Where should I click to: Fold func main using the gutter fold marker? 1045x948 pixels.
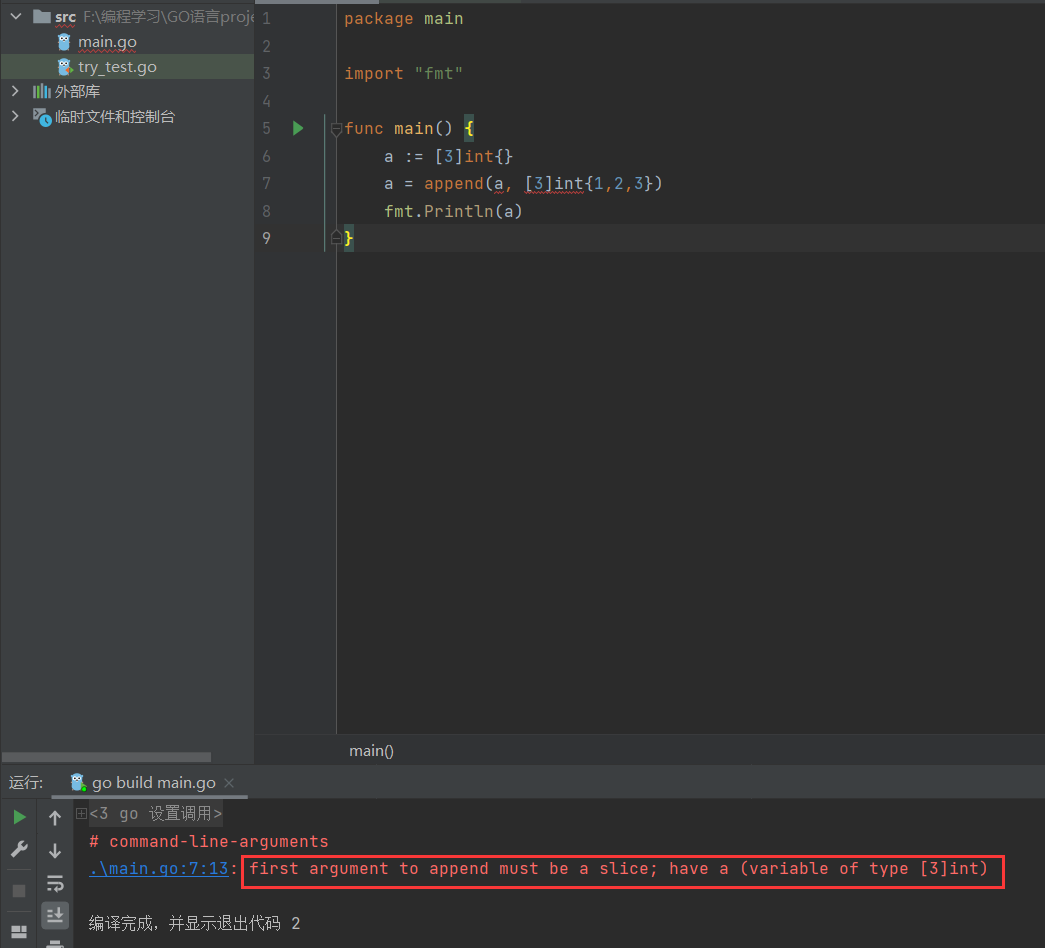[x=337, y=129]
